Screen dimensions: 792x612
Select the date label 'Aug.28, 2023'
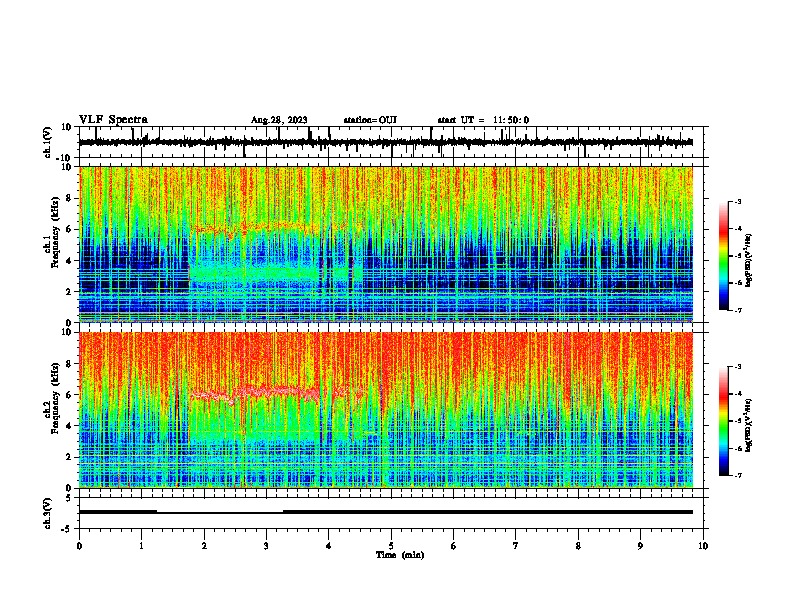pos(279,120)
